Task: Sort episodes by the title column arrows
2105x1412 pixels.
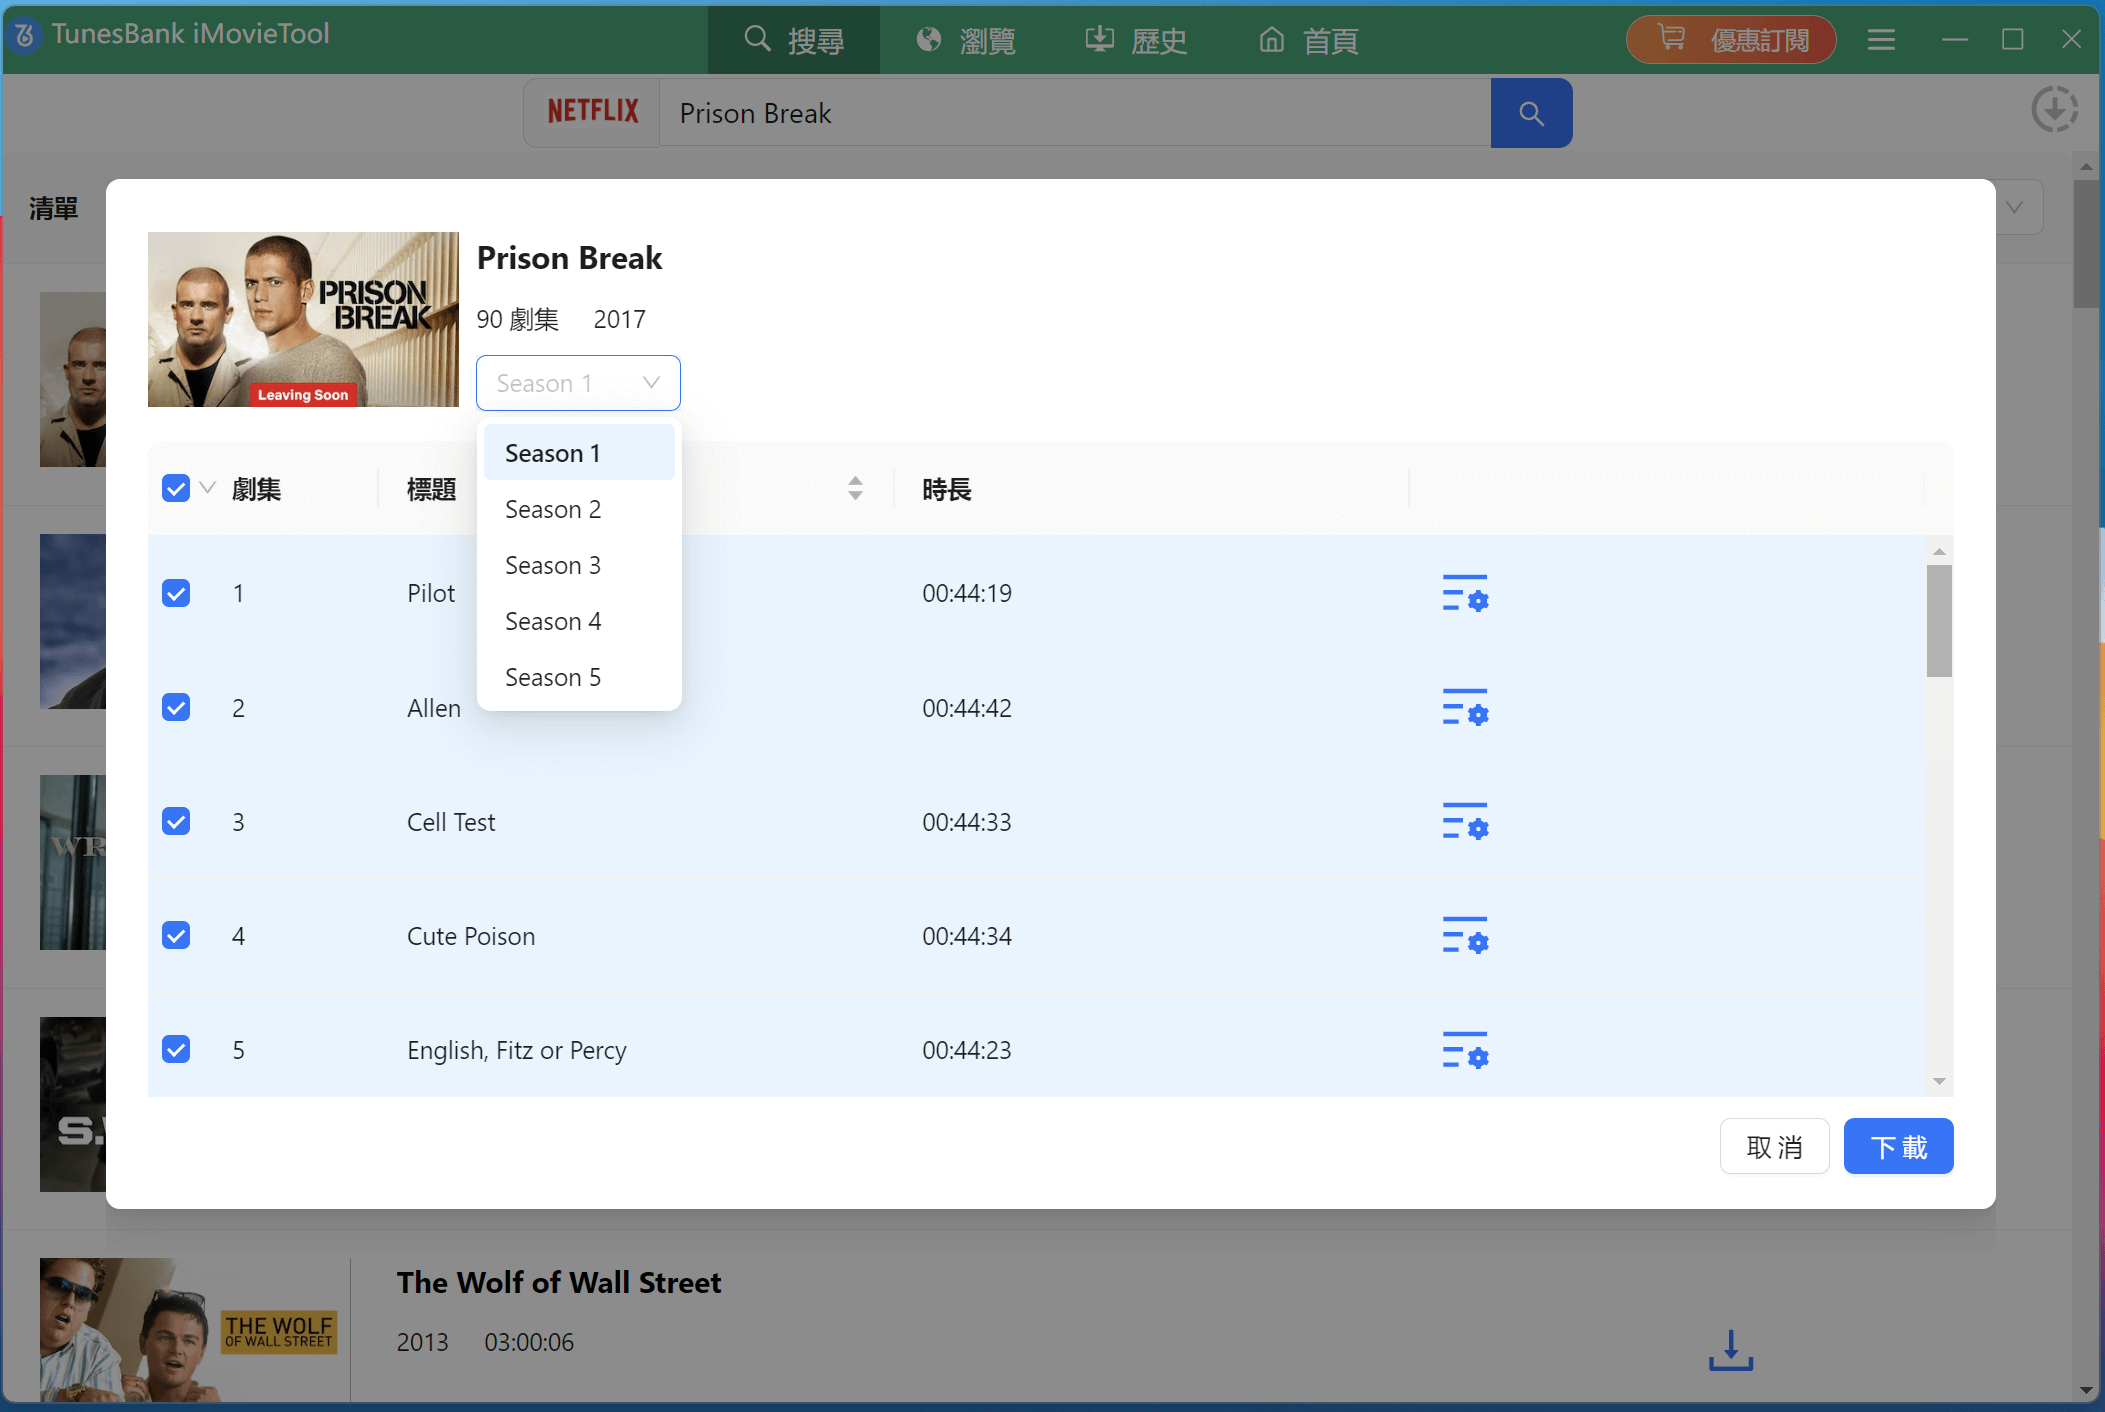Action: point(855,488)
